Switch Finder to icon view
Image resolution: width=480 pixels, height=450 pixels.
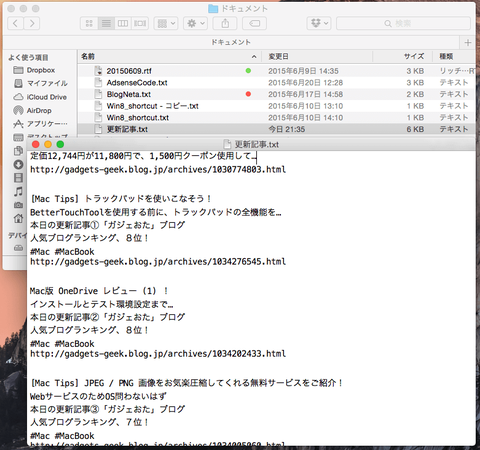[89, 23]
